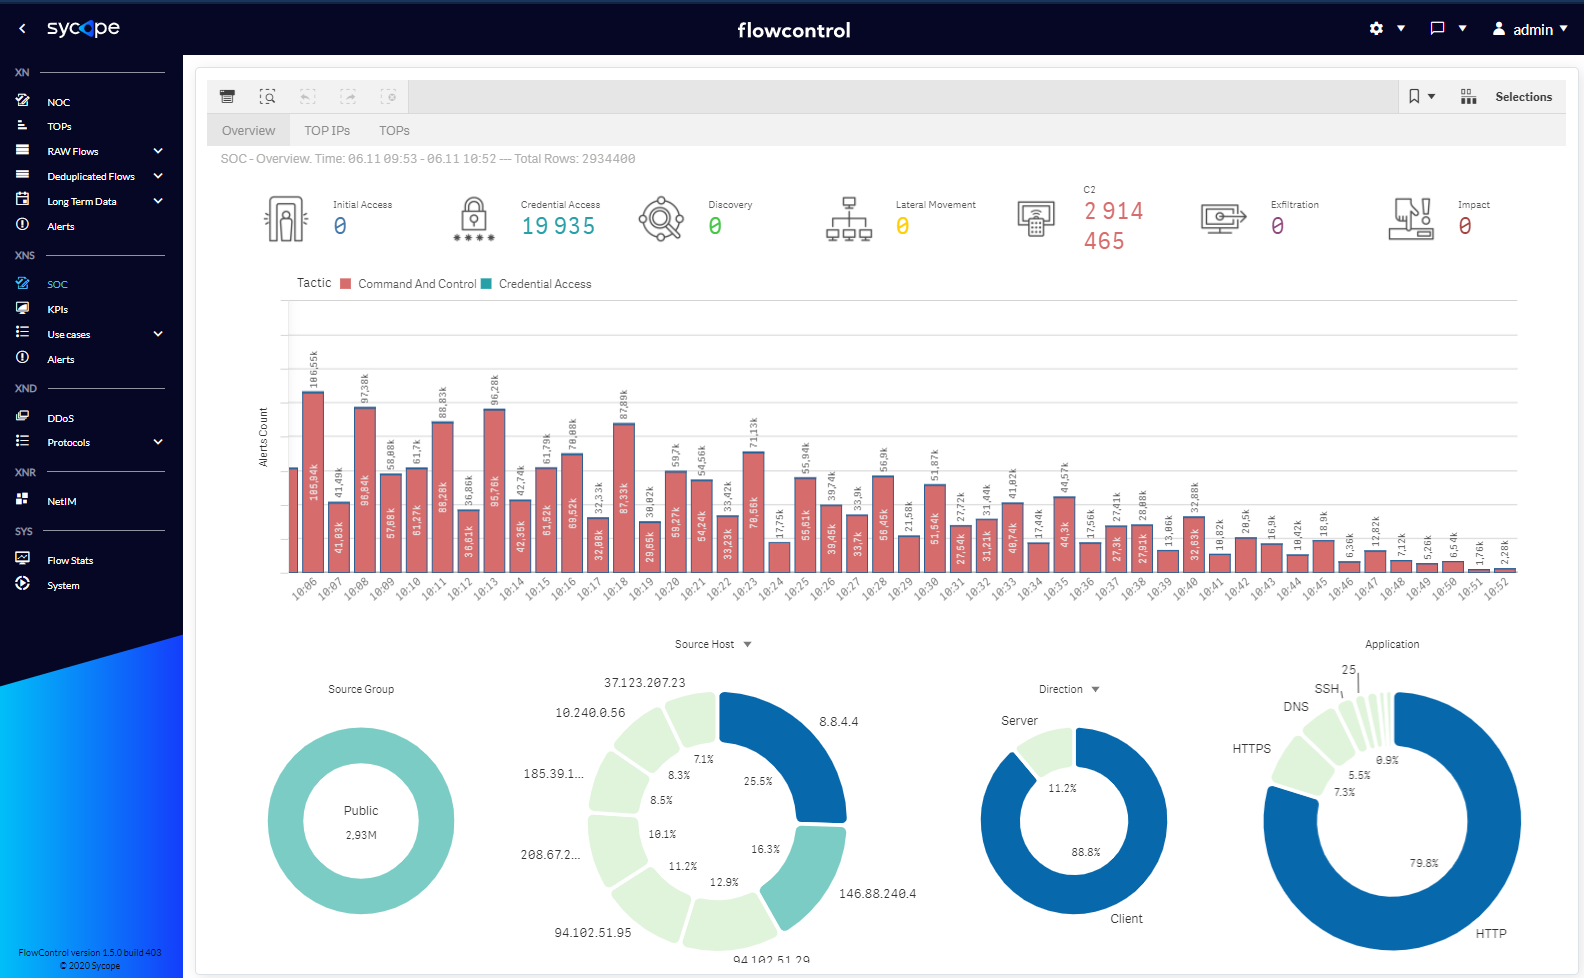Expand the RAW Flows submenu chevron
Viewport: 1584px width, 978px height.
click(158, 151)
